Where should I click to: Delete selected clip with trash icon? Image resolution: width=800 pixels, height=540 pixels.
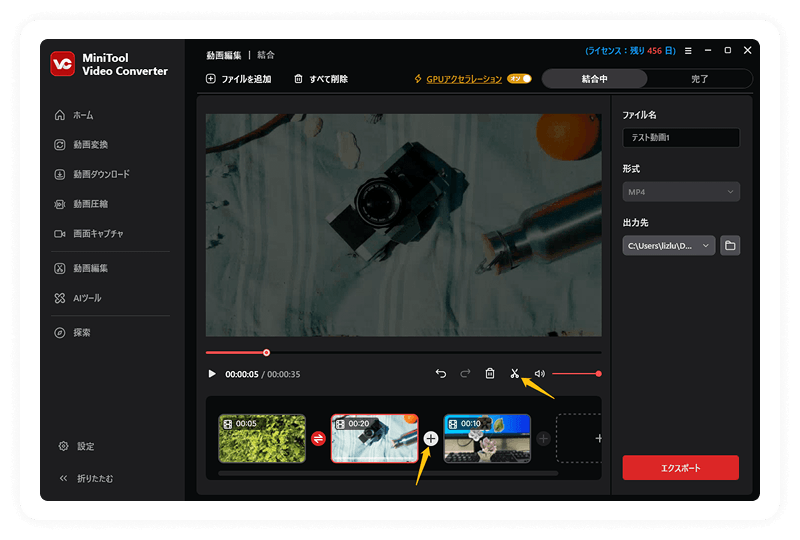click(x=490, y=374)
